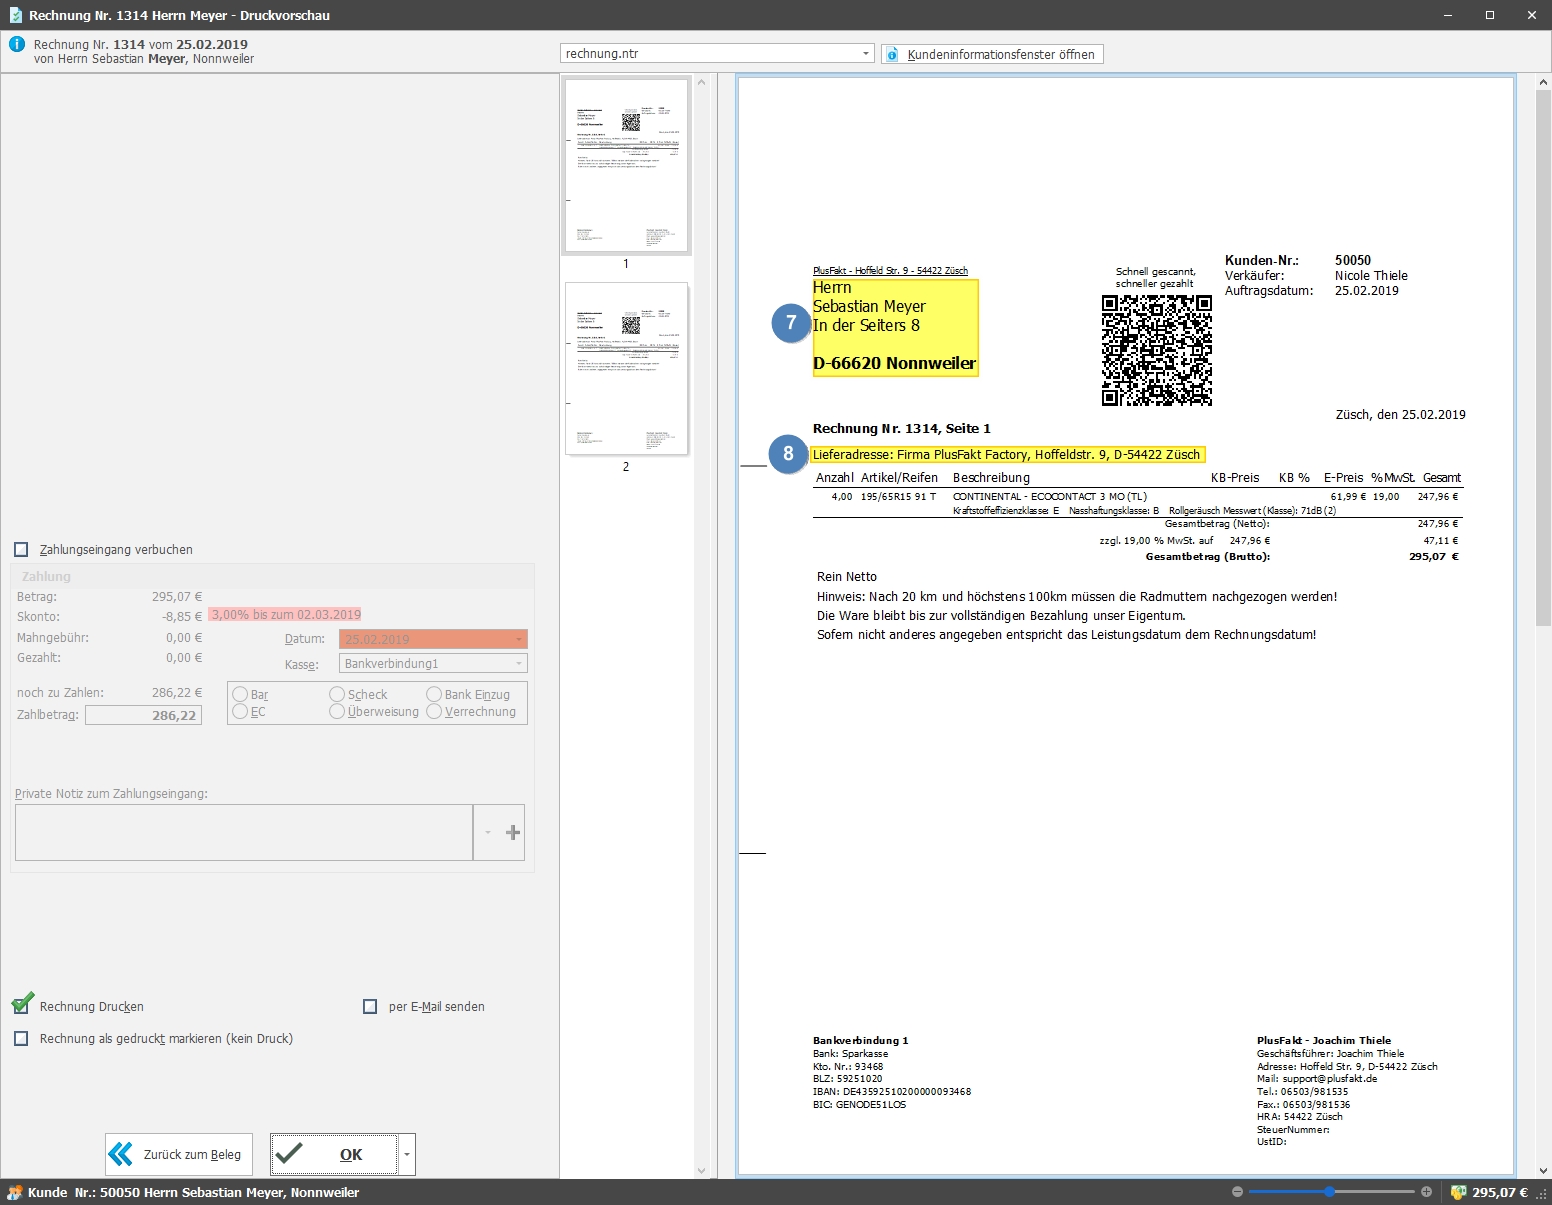The height and width of the screenshot is (1205, 1552).
Task: Click the preview scrollbar up arrow
Action: click(1544, 82)
